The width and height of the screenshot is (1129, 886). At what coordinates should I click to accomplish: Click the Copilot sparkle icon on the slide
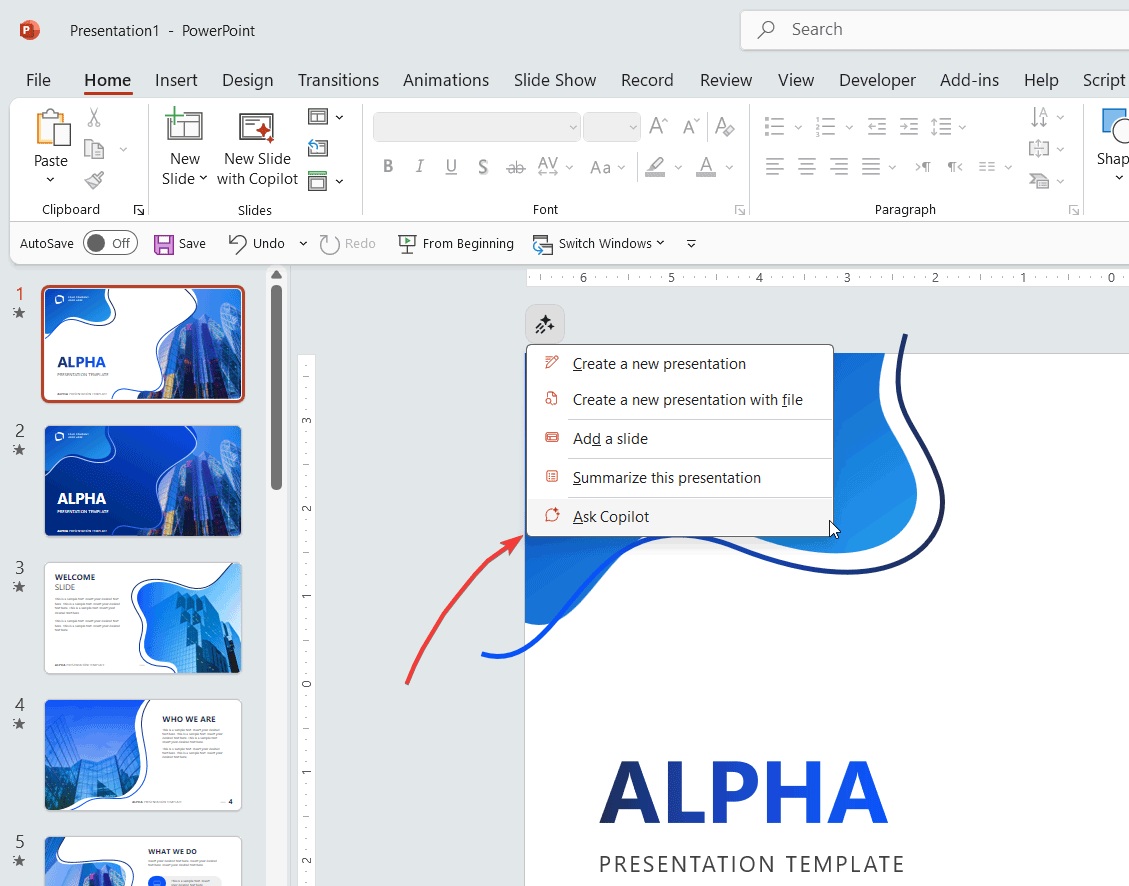tap(545, 323)
